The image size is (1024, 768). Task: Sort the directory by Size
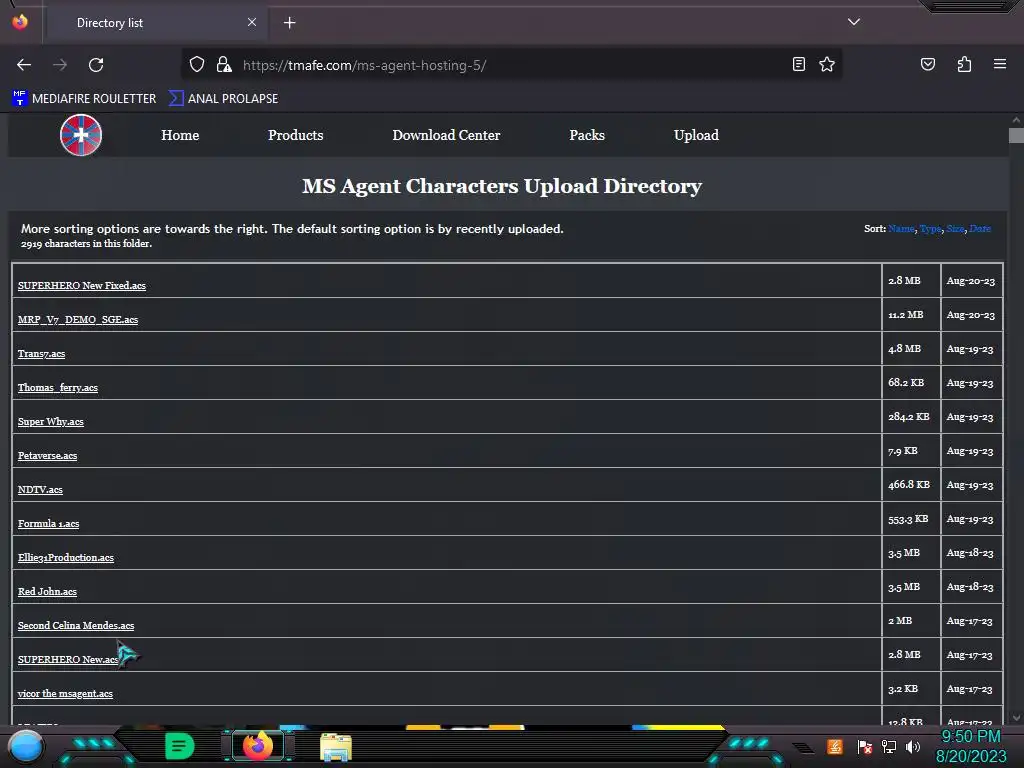pos(955,229)
